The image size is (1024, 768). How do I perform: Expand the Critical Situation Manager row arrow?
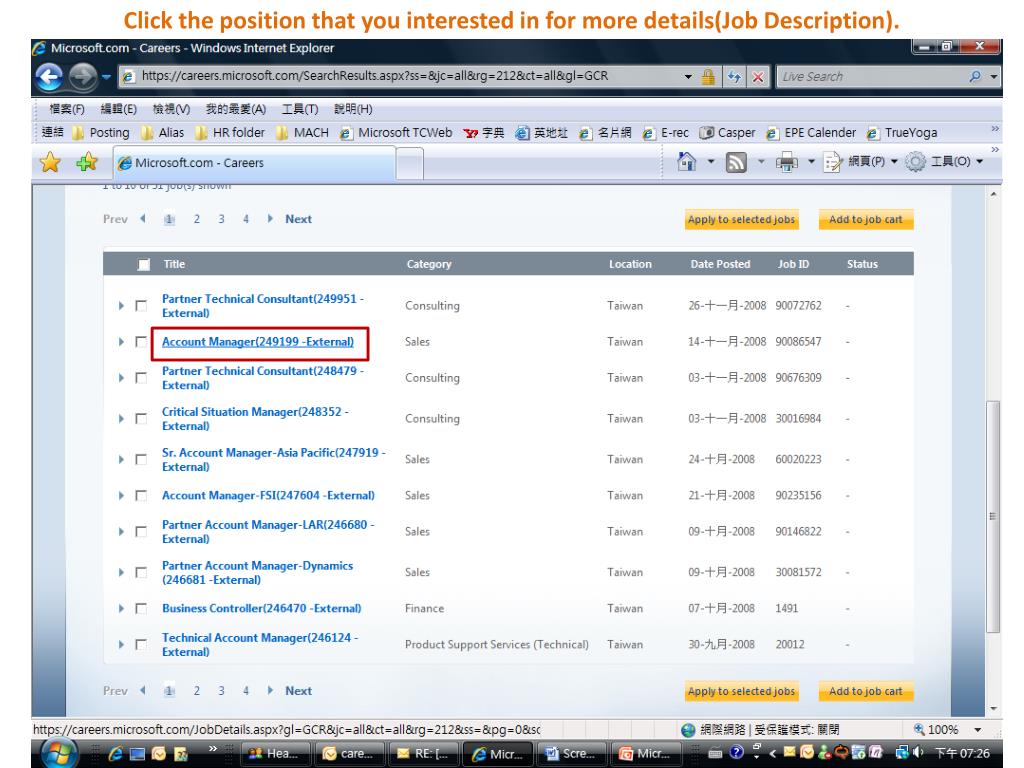pyautogui.click(x=121, y=419)
